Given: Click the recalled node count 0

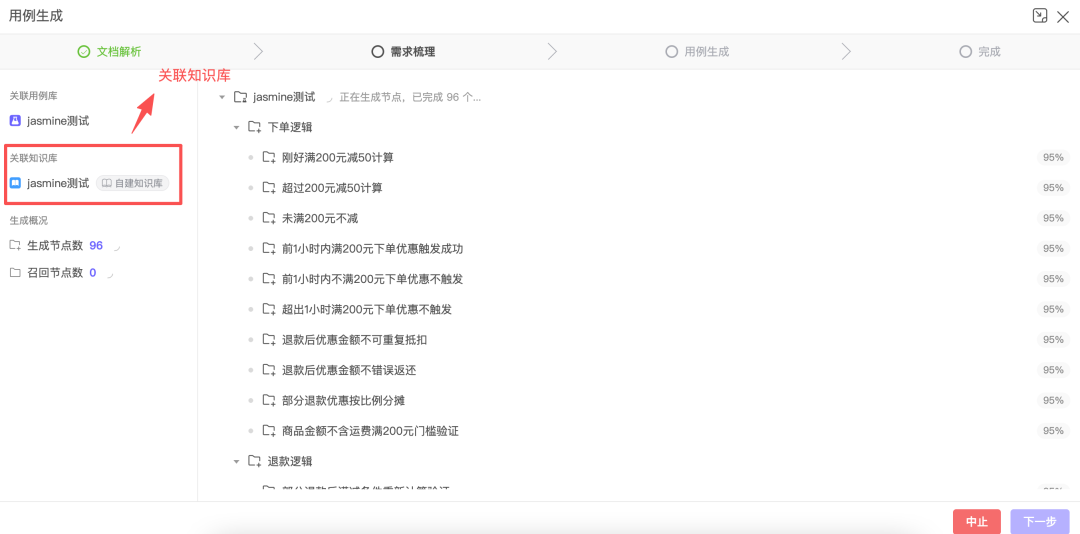Looking at the screenshot, I should [93, 273].
